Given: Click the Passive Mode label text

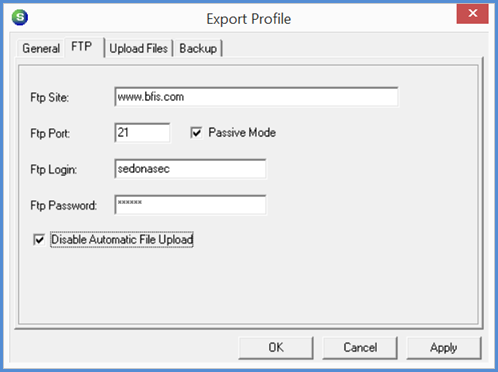Looking at the screenshot, I should (x=242, y=133).
